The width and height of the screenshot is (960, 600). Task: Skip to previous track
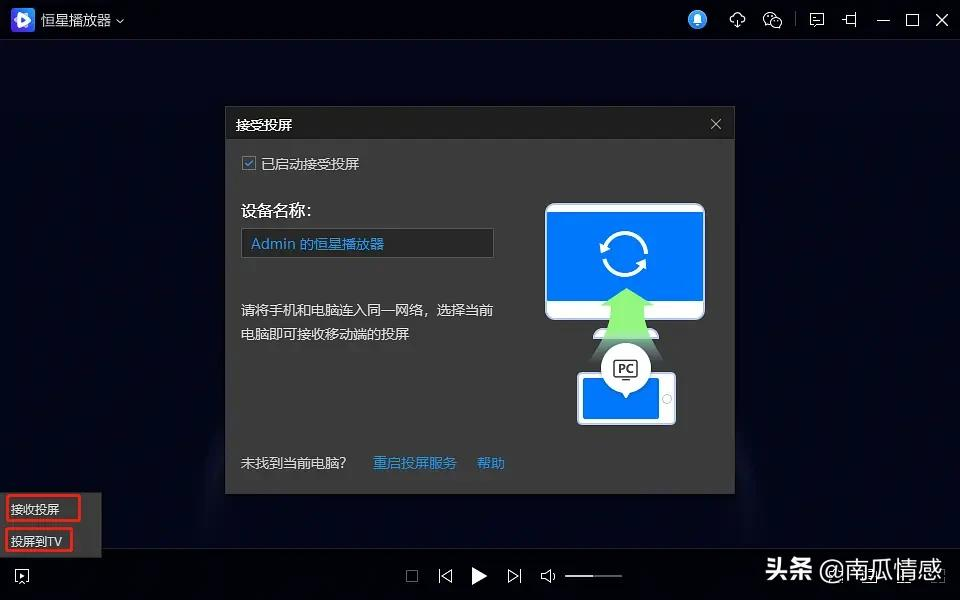coord(445,576)
